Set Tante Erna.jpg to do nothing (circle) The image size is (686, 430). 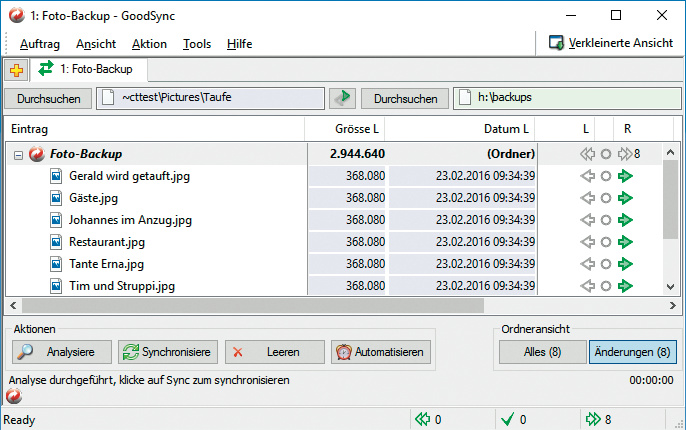[606, 264]
